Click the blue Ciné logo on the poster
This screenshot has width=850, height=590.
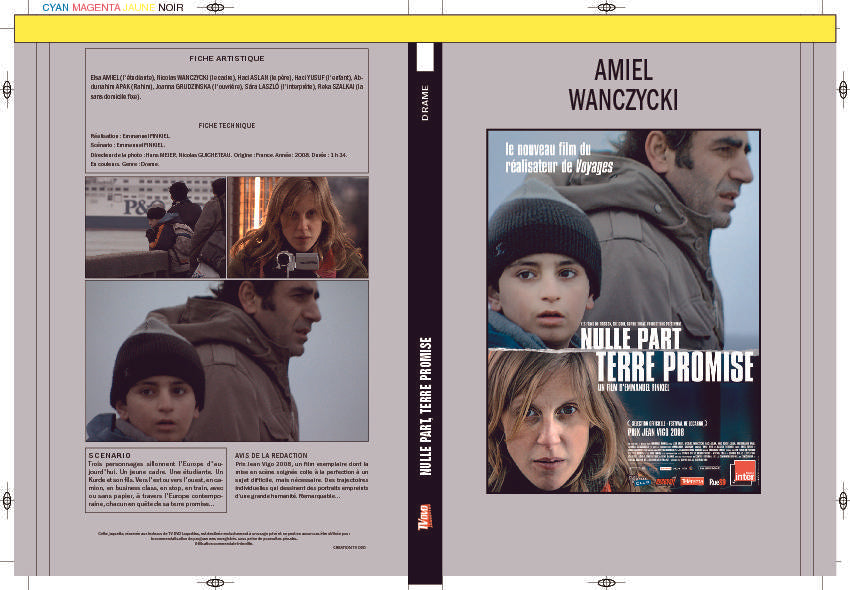643,481
